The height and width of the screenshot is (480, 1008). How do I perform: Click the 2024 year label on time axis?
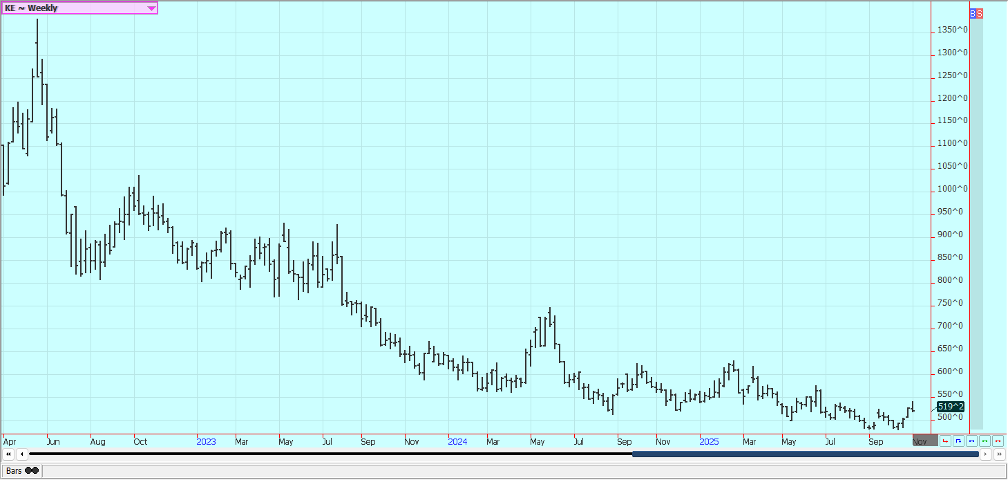457,441
